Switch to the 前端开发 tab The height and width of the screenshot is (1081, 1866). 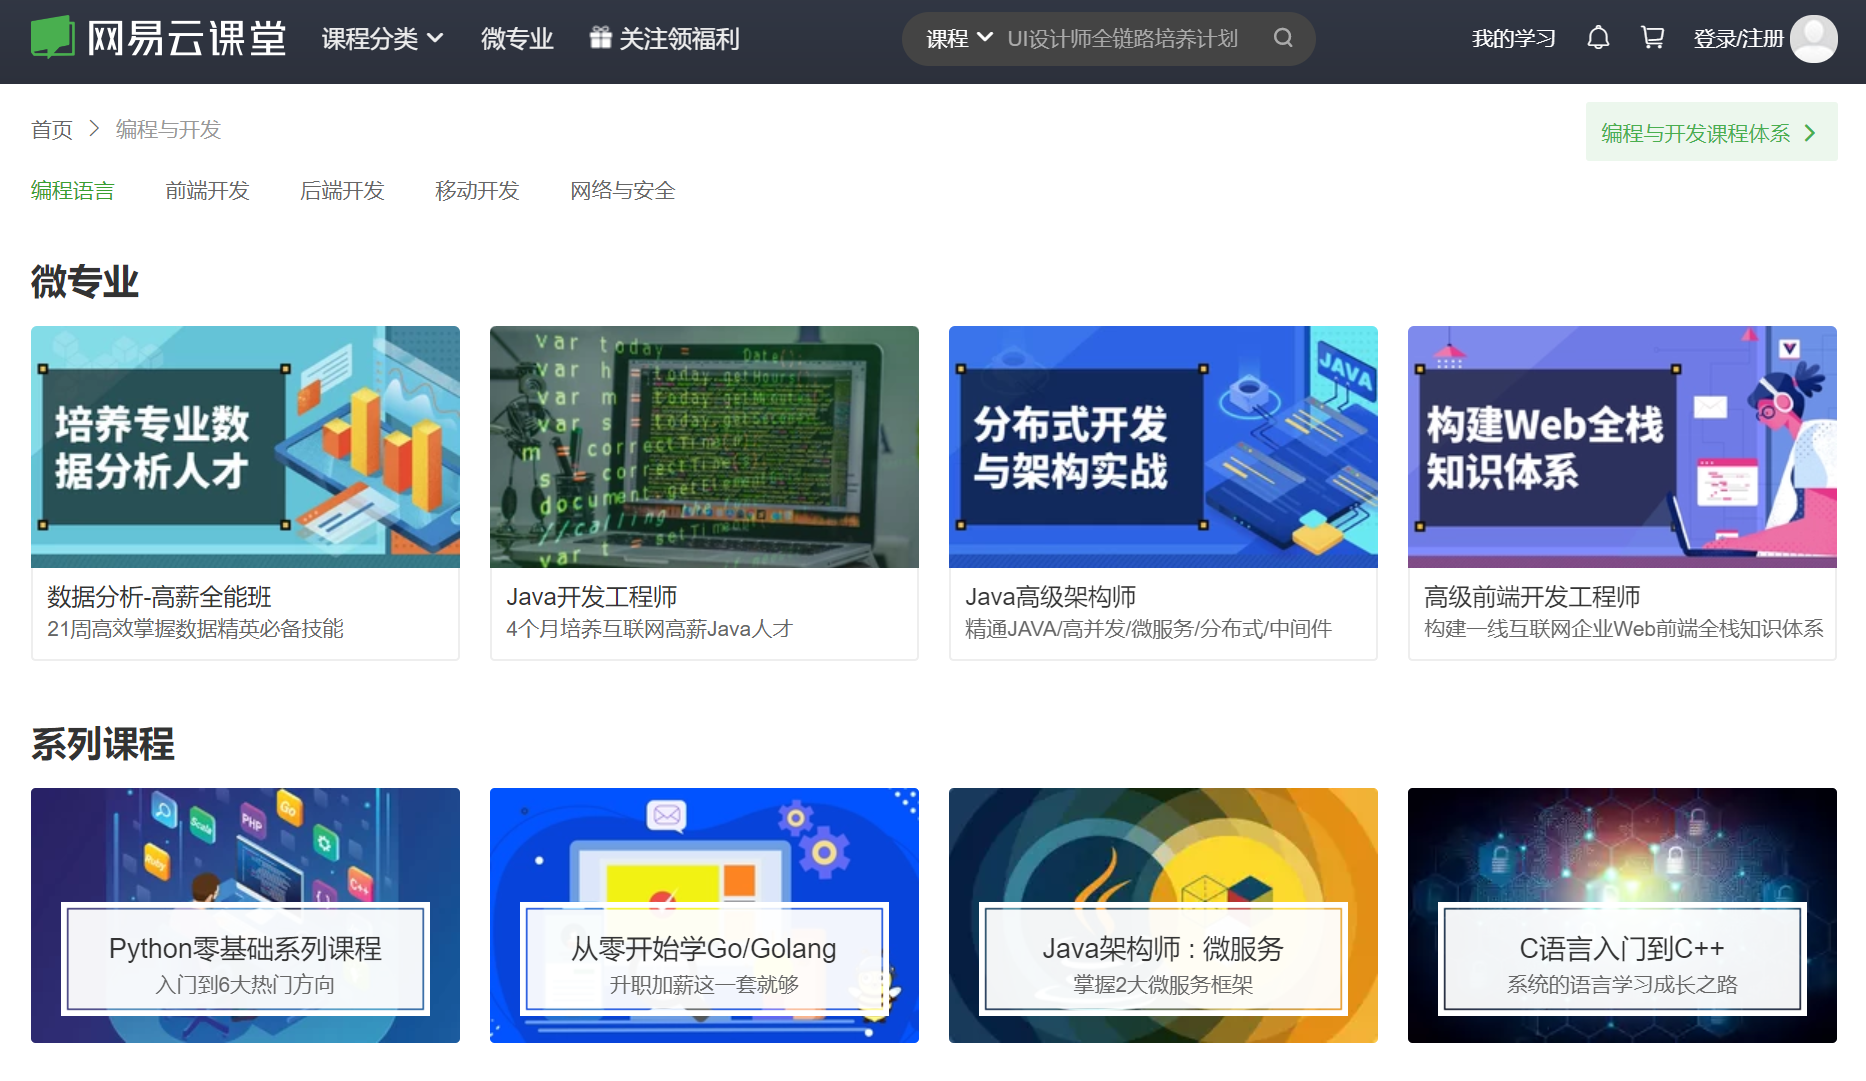(x=207, y=190)
